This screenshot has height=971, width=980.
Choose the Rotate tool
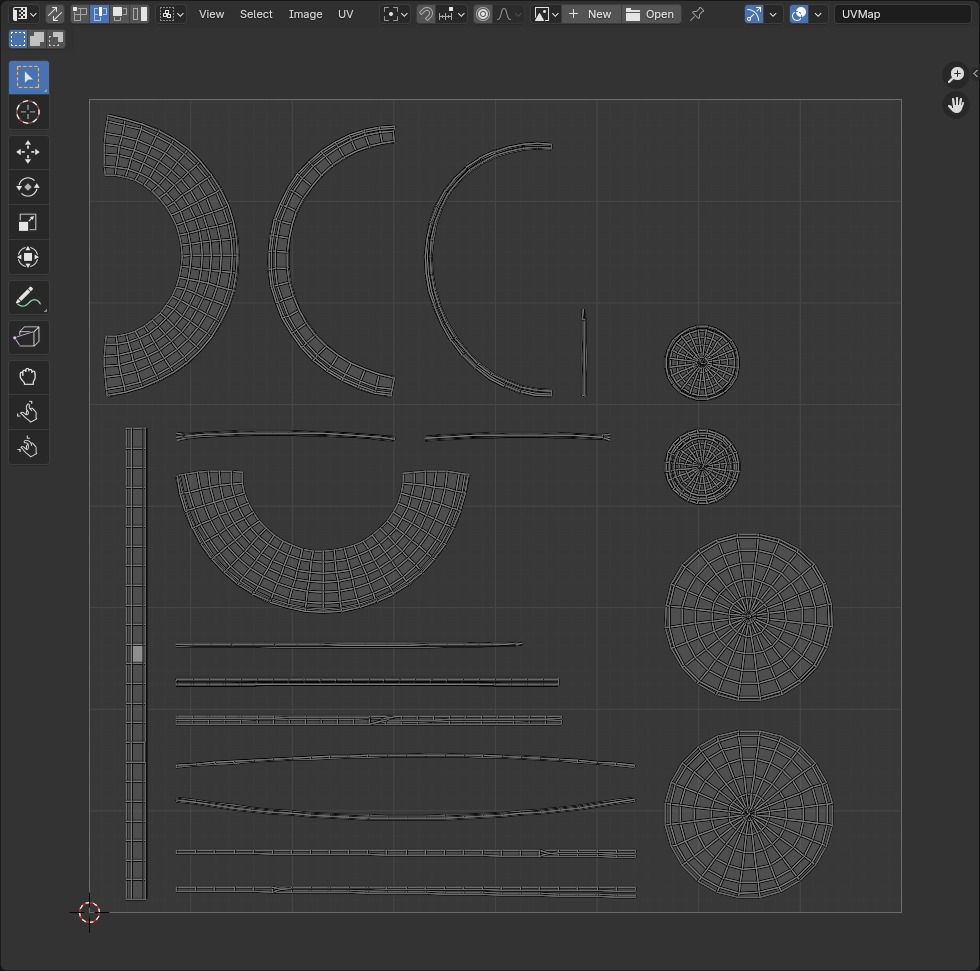[x=28, y=187]
